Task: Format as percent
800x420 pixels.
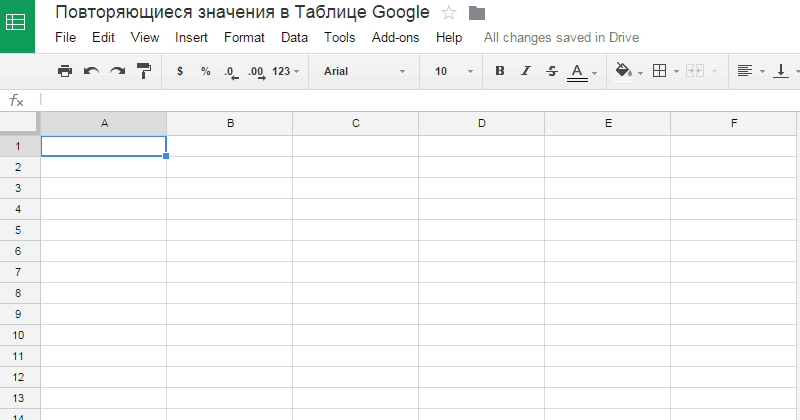Action: pos(206,71)
